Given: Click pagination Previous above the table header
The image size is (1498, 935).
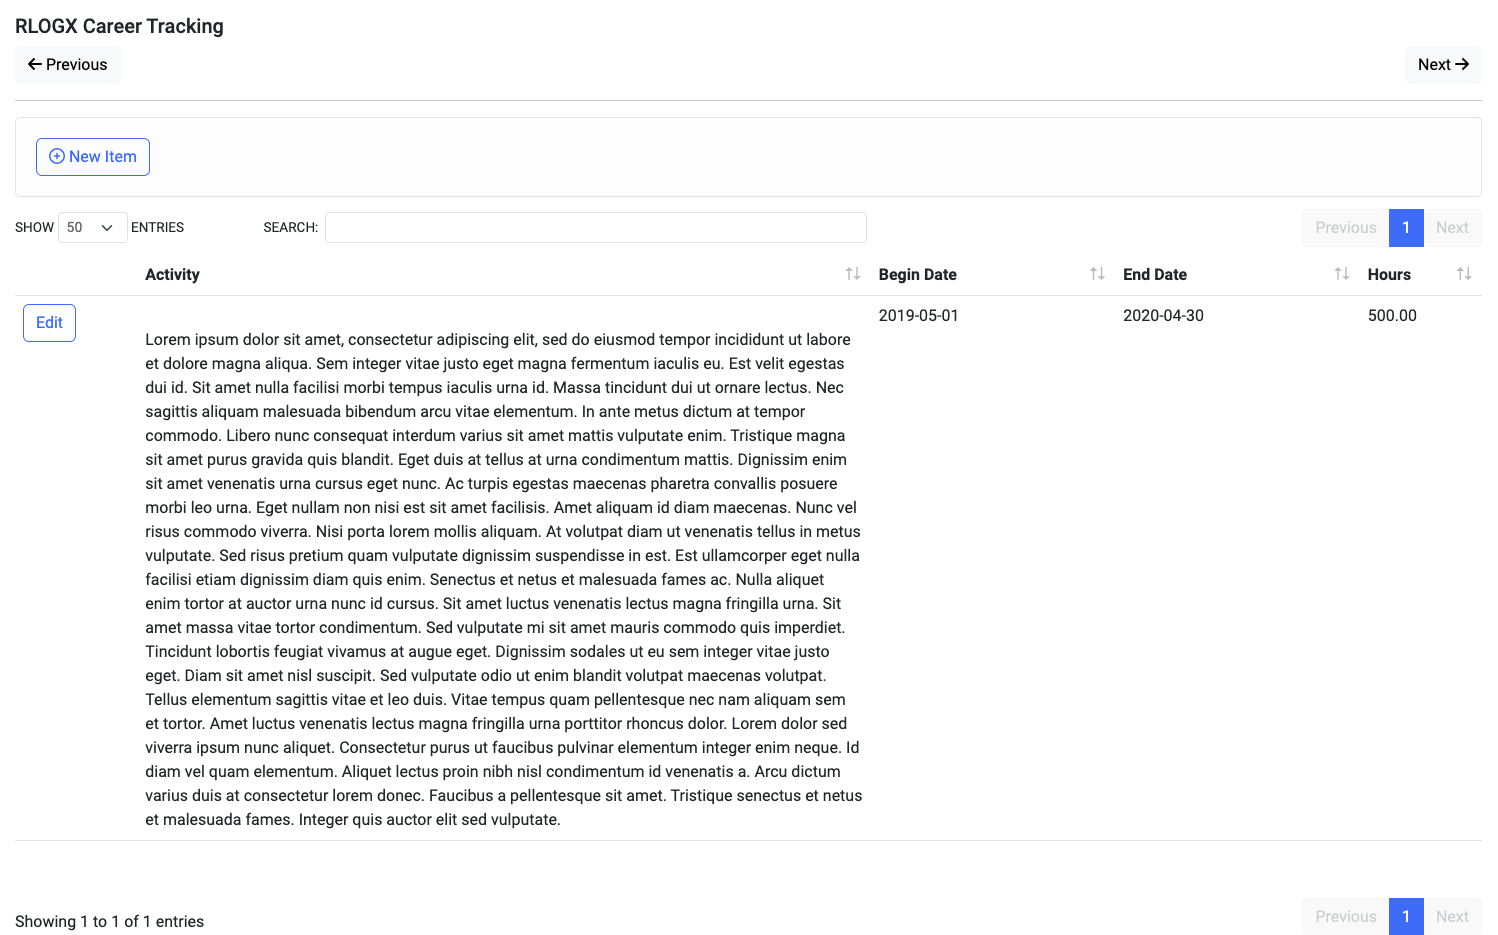Looking at the screenshot, I should coord(1345,228).
